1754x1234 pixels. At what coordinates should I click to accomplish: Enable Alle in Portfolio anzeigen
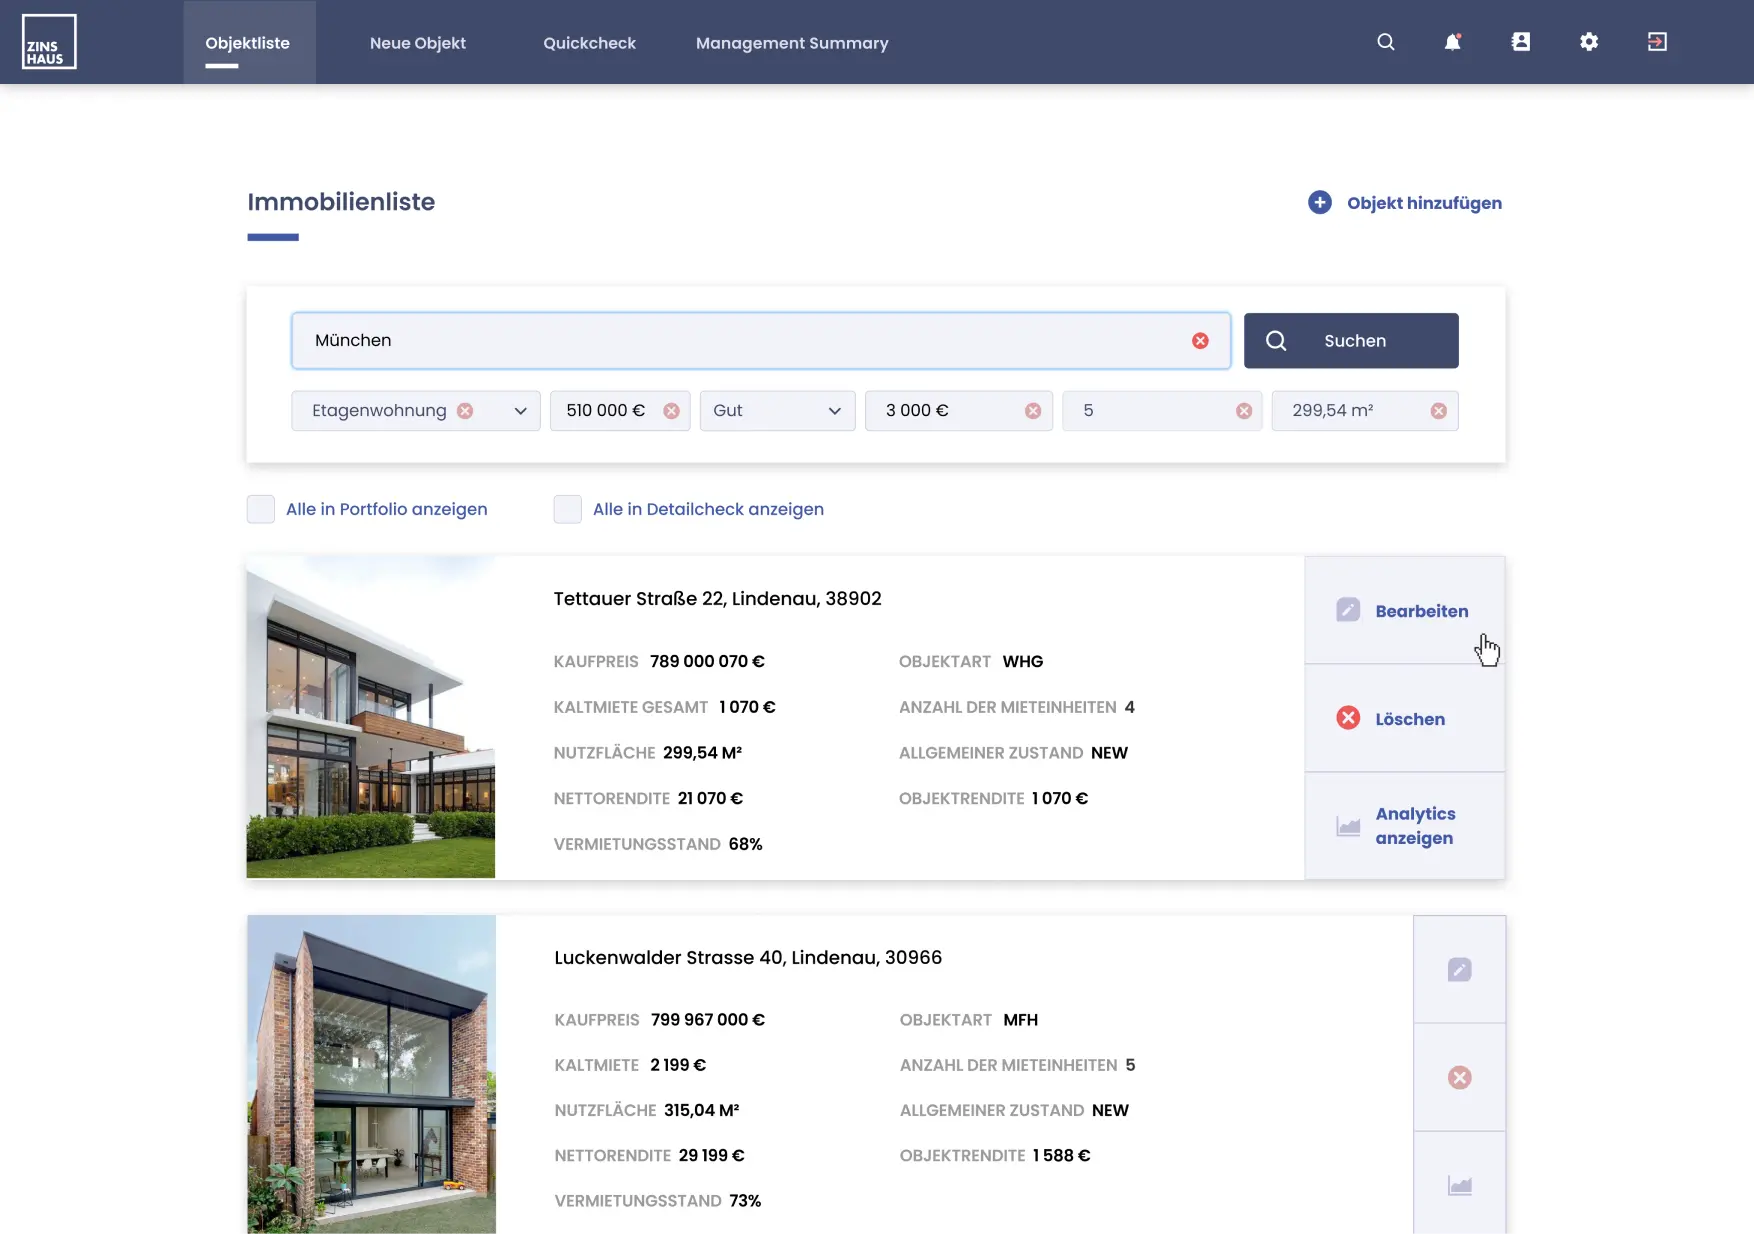pyautogui.click(x=260, y=509)
